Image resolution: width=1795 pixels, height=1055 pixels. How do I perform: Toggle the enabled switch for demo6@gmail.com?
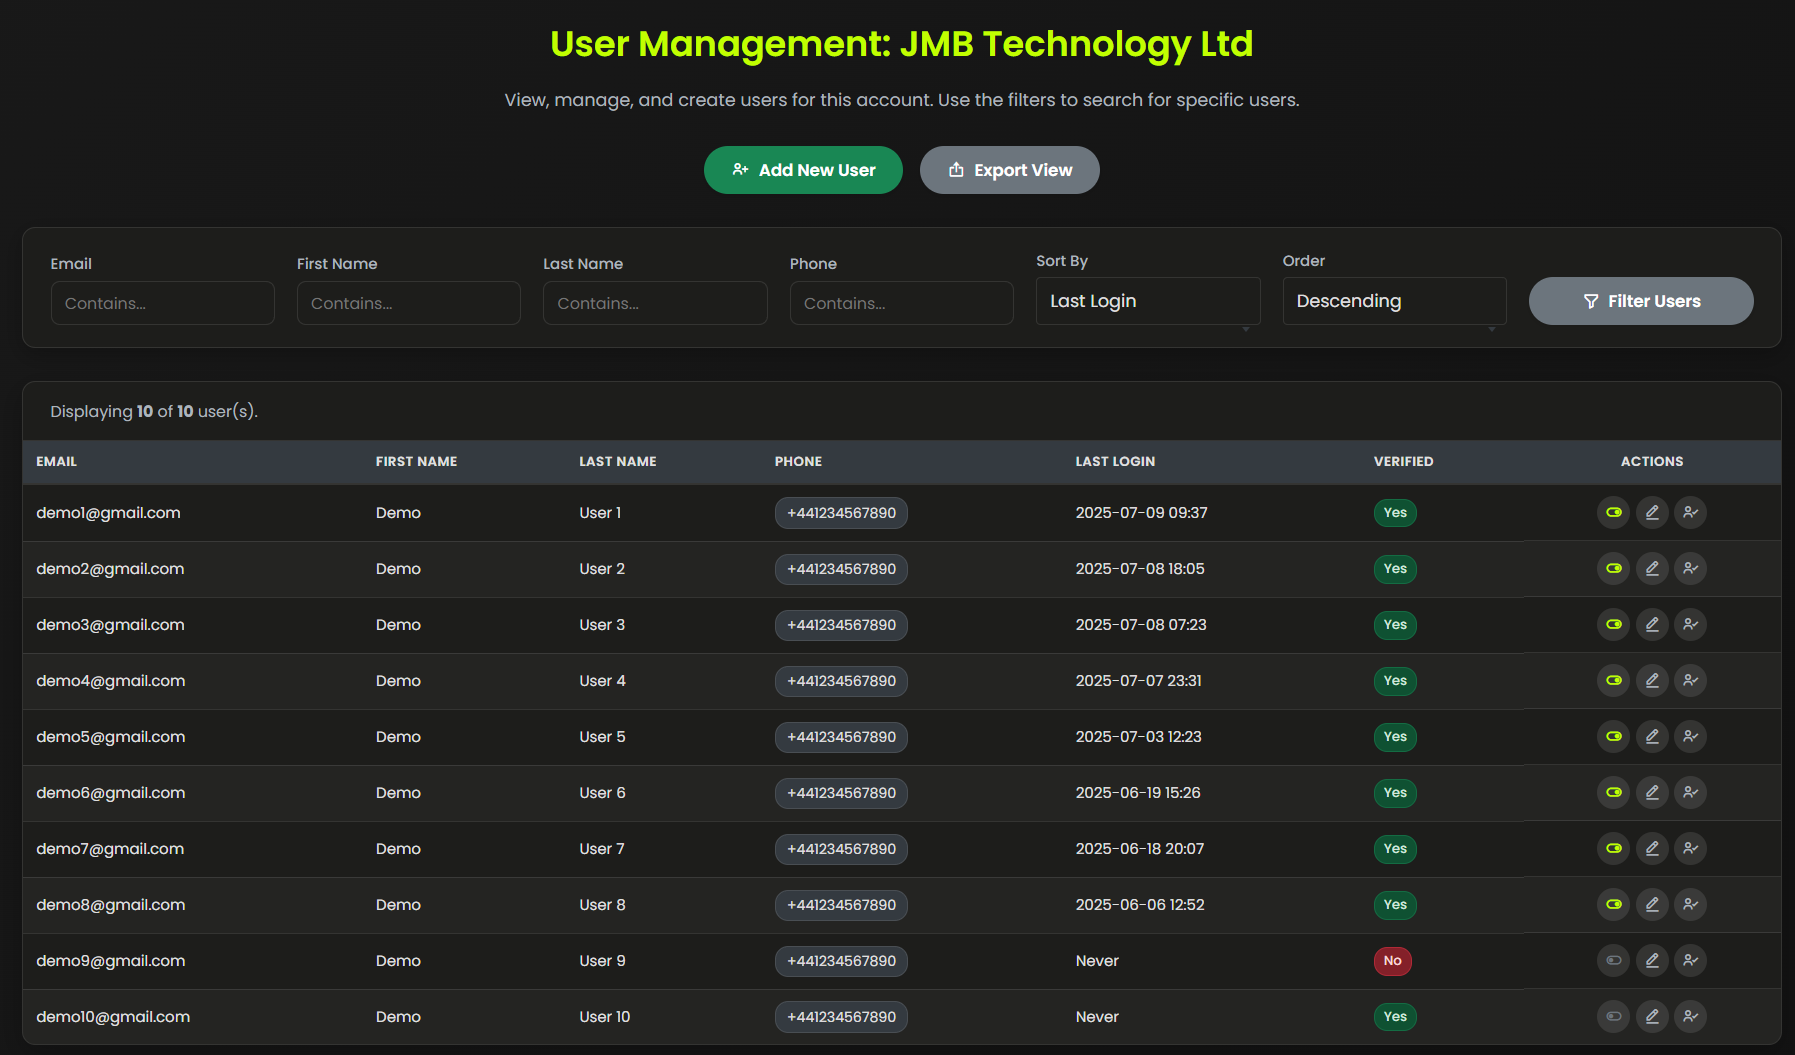click(1613, 793)
